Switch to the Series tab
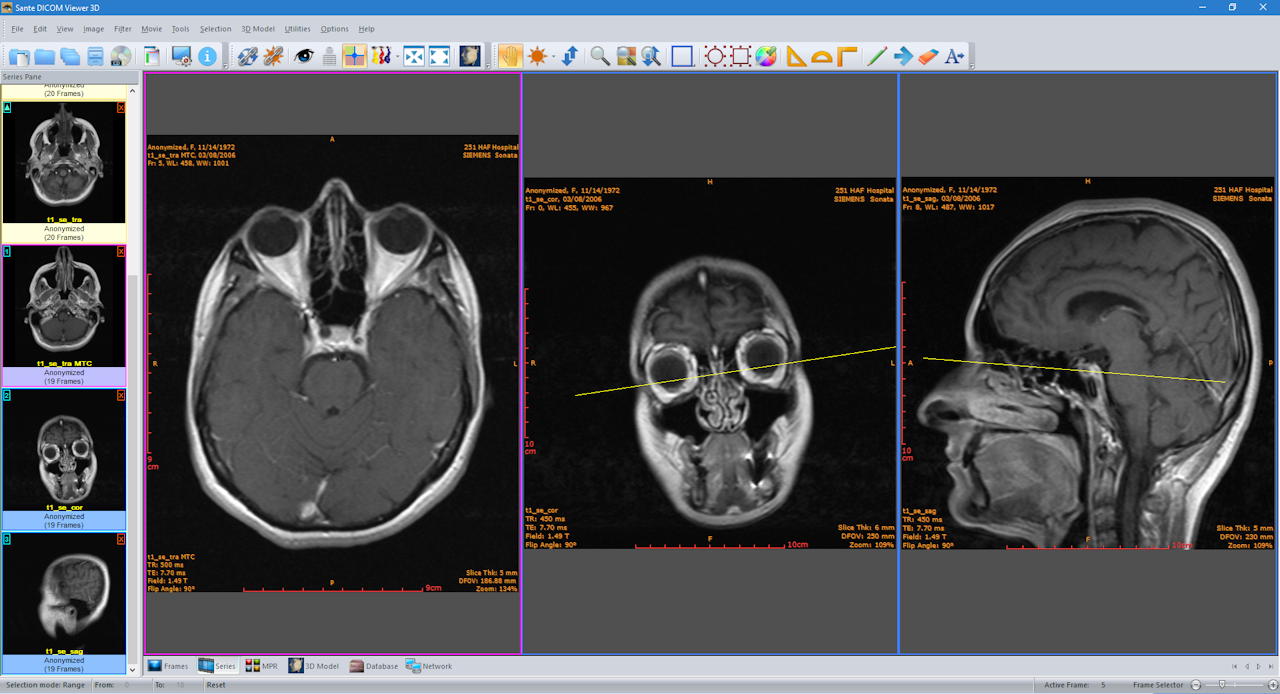The image size is (1280, 694). pyautogui.click(x=218, y=666)
